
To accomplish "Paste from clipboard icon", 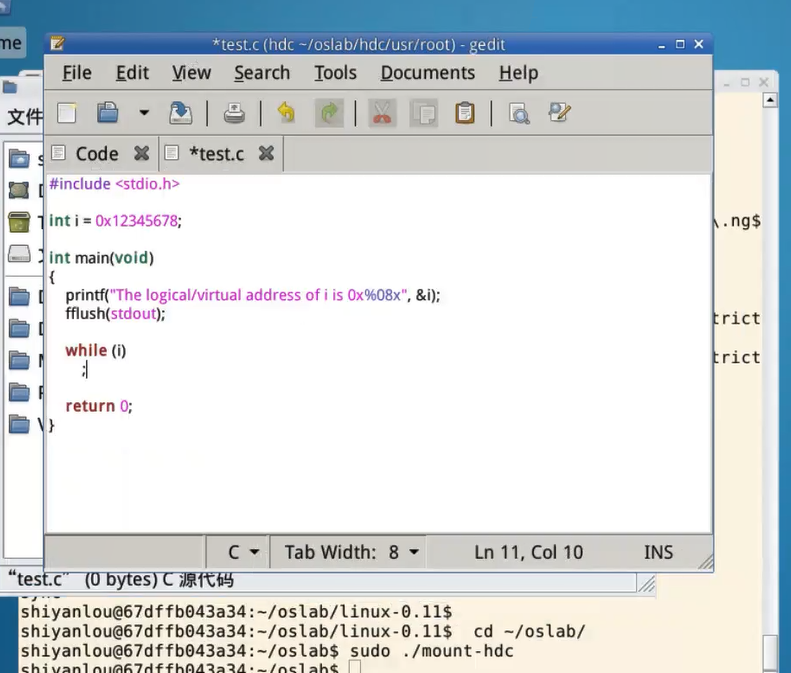I will [465, 113].
